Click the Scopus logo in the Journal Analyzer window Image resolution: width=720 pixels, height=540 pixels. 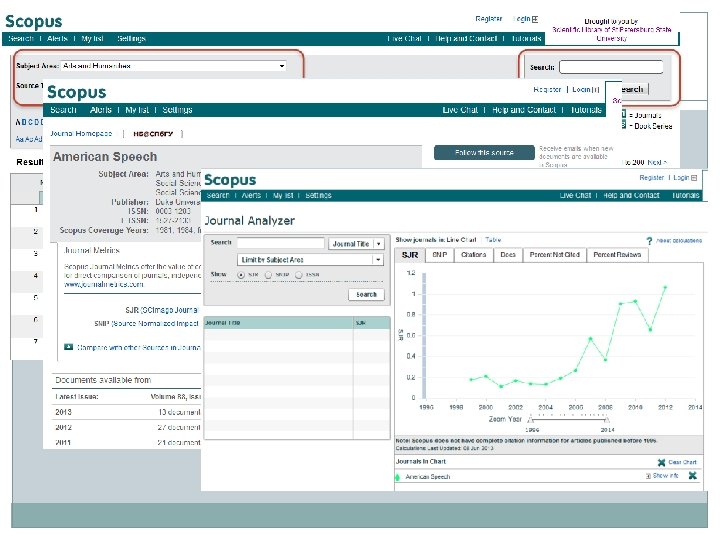(x=230, y=180)
